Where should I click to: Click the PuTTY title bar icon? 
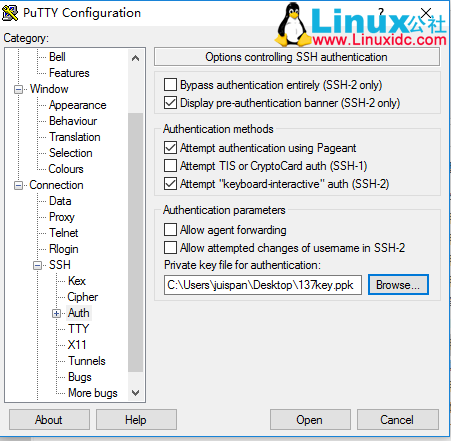tap(10, 13)
